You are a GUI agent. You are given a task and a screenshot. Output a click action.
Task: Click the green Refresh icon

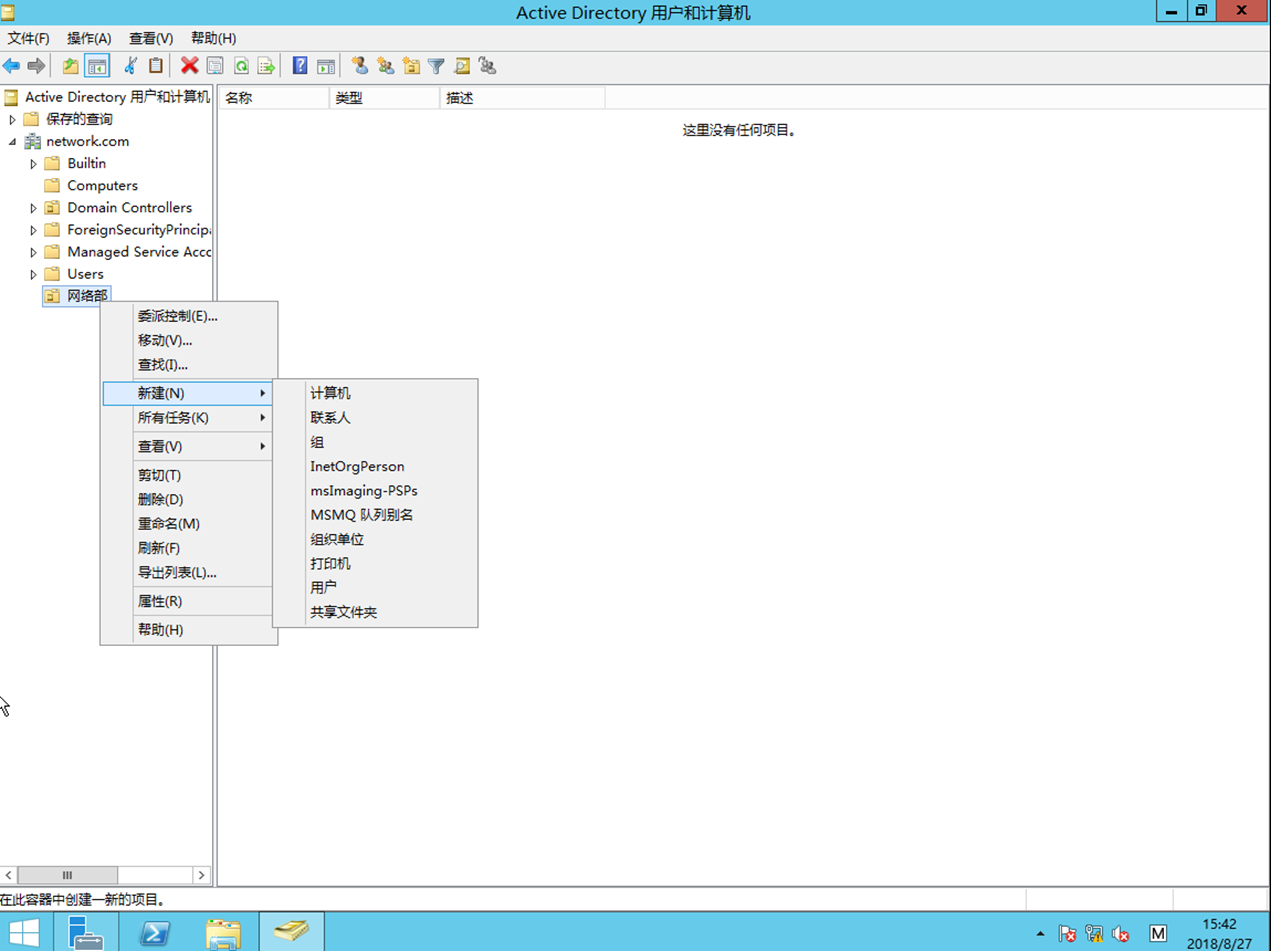pyautogui.click(x=241, y=66)
